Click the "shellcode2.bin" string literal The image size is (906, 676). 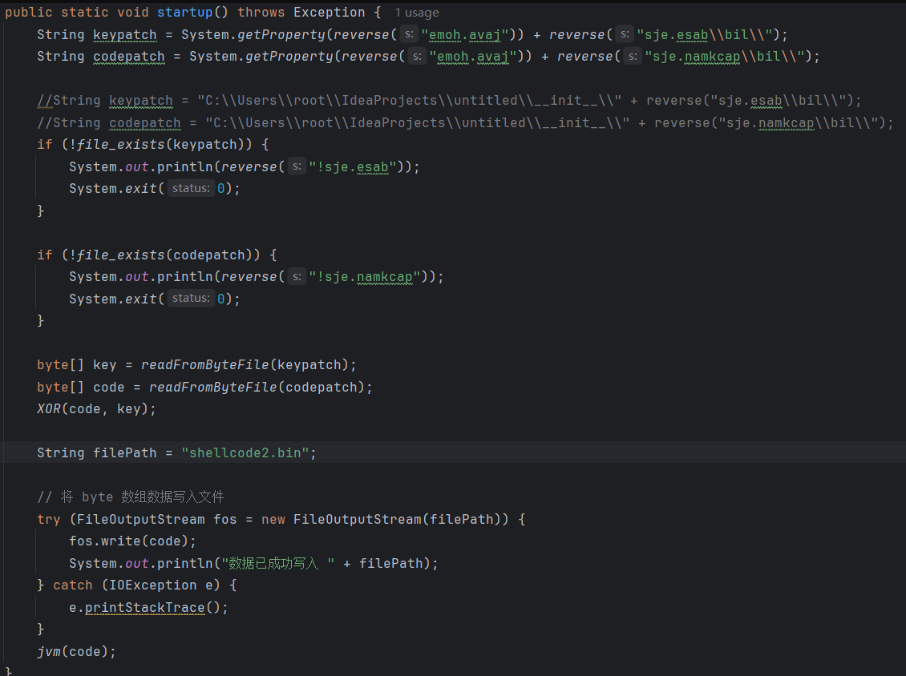click(246, 453)
